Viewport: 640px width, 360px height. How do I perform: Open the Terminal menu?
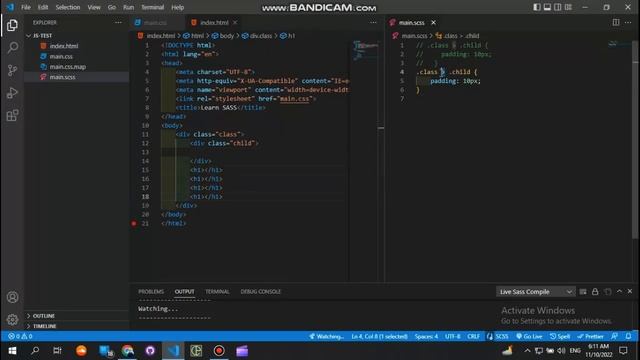click(x=152, y=7)
